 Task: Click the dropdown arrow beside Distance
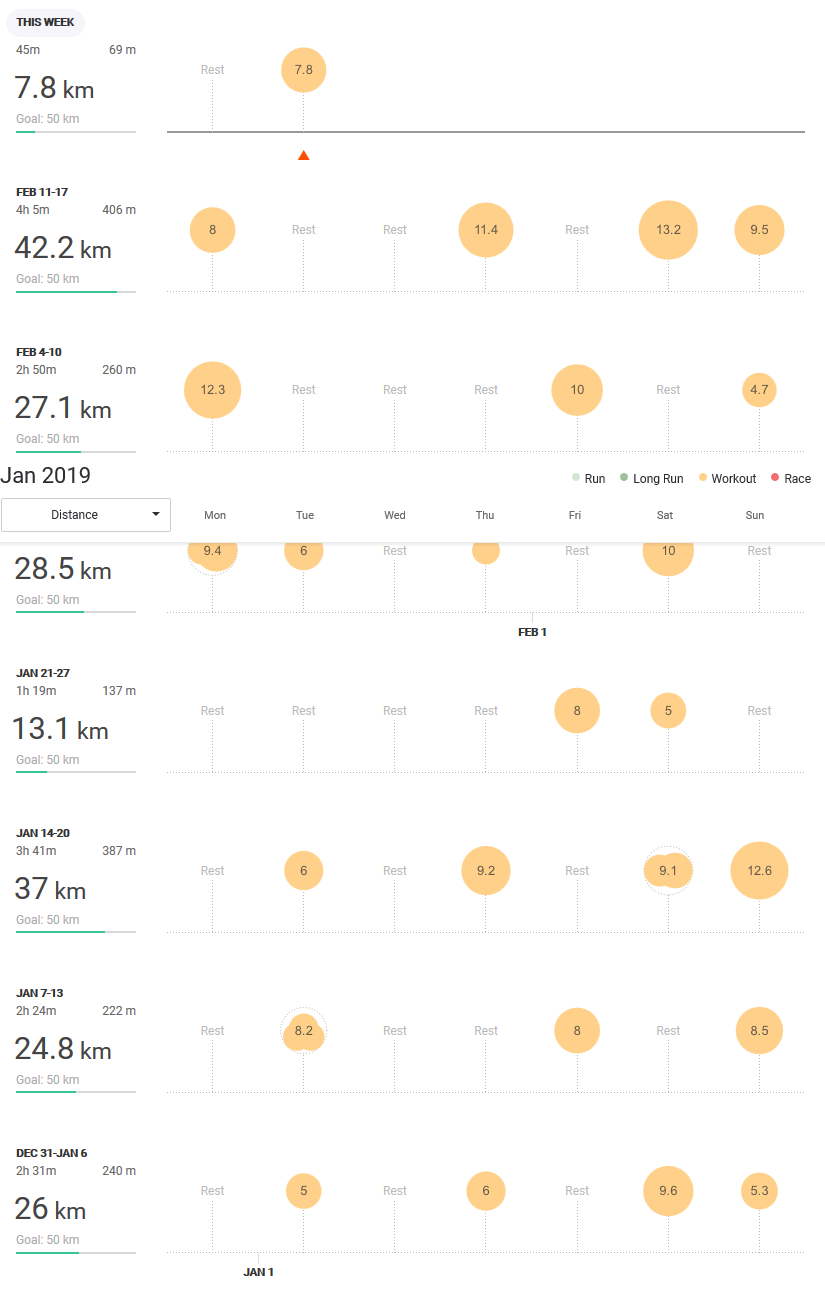[155, 515]
